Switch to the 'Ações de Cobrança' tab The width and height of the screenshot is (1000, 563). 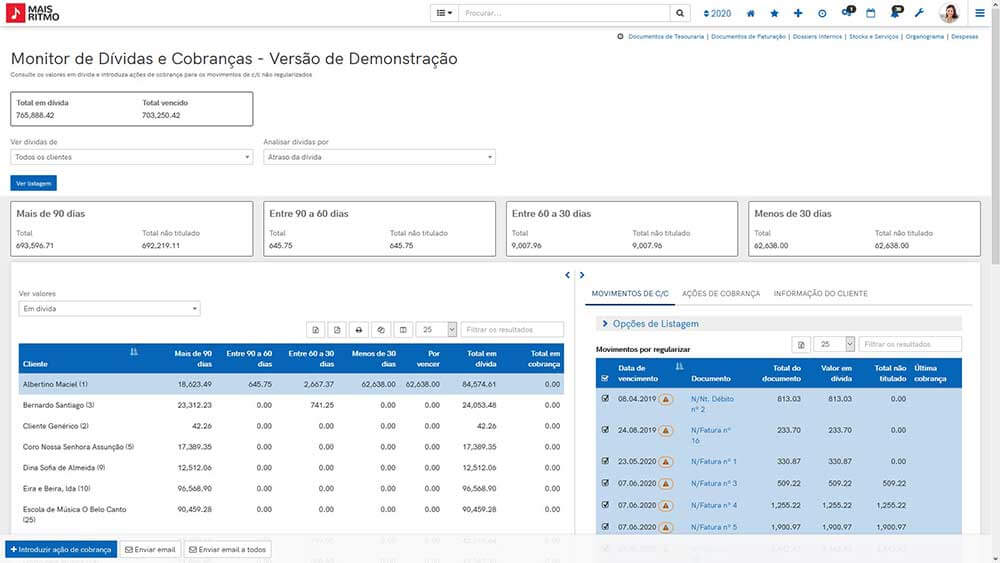click(x=721, y=294)
